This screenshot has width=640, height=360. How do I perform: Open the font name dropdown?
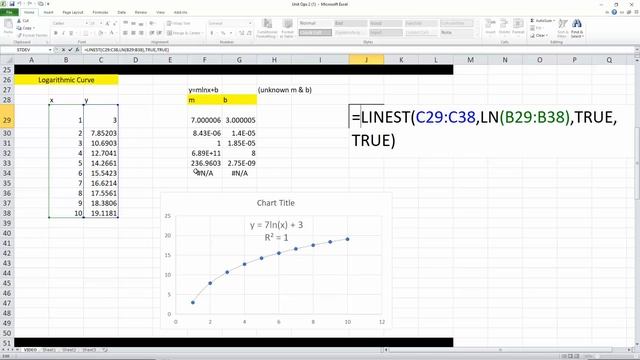coord(87,23)
